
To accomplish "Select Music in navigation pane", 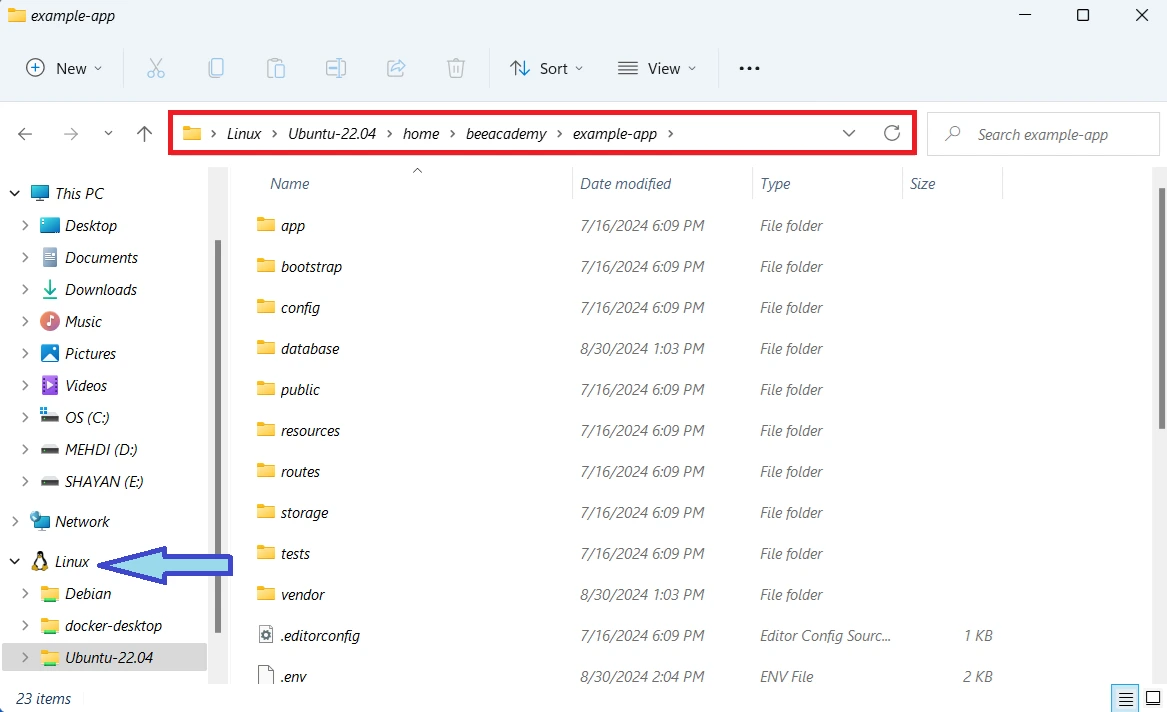I will tap(83, 321).
